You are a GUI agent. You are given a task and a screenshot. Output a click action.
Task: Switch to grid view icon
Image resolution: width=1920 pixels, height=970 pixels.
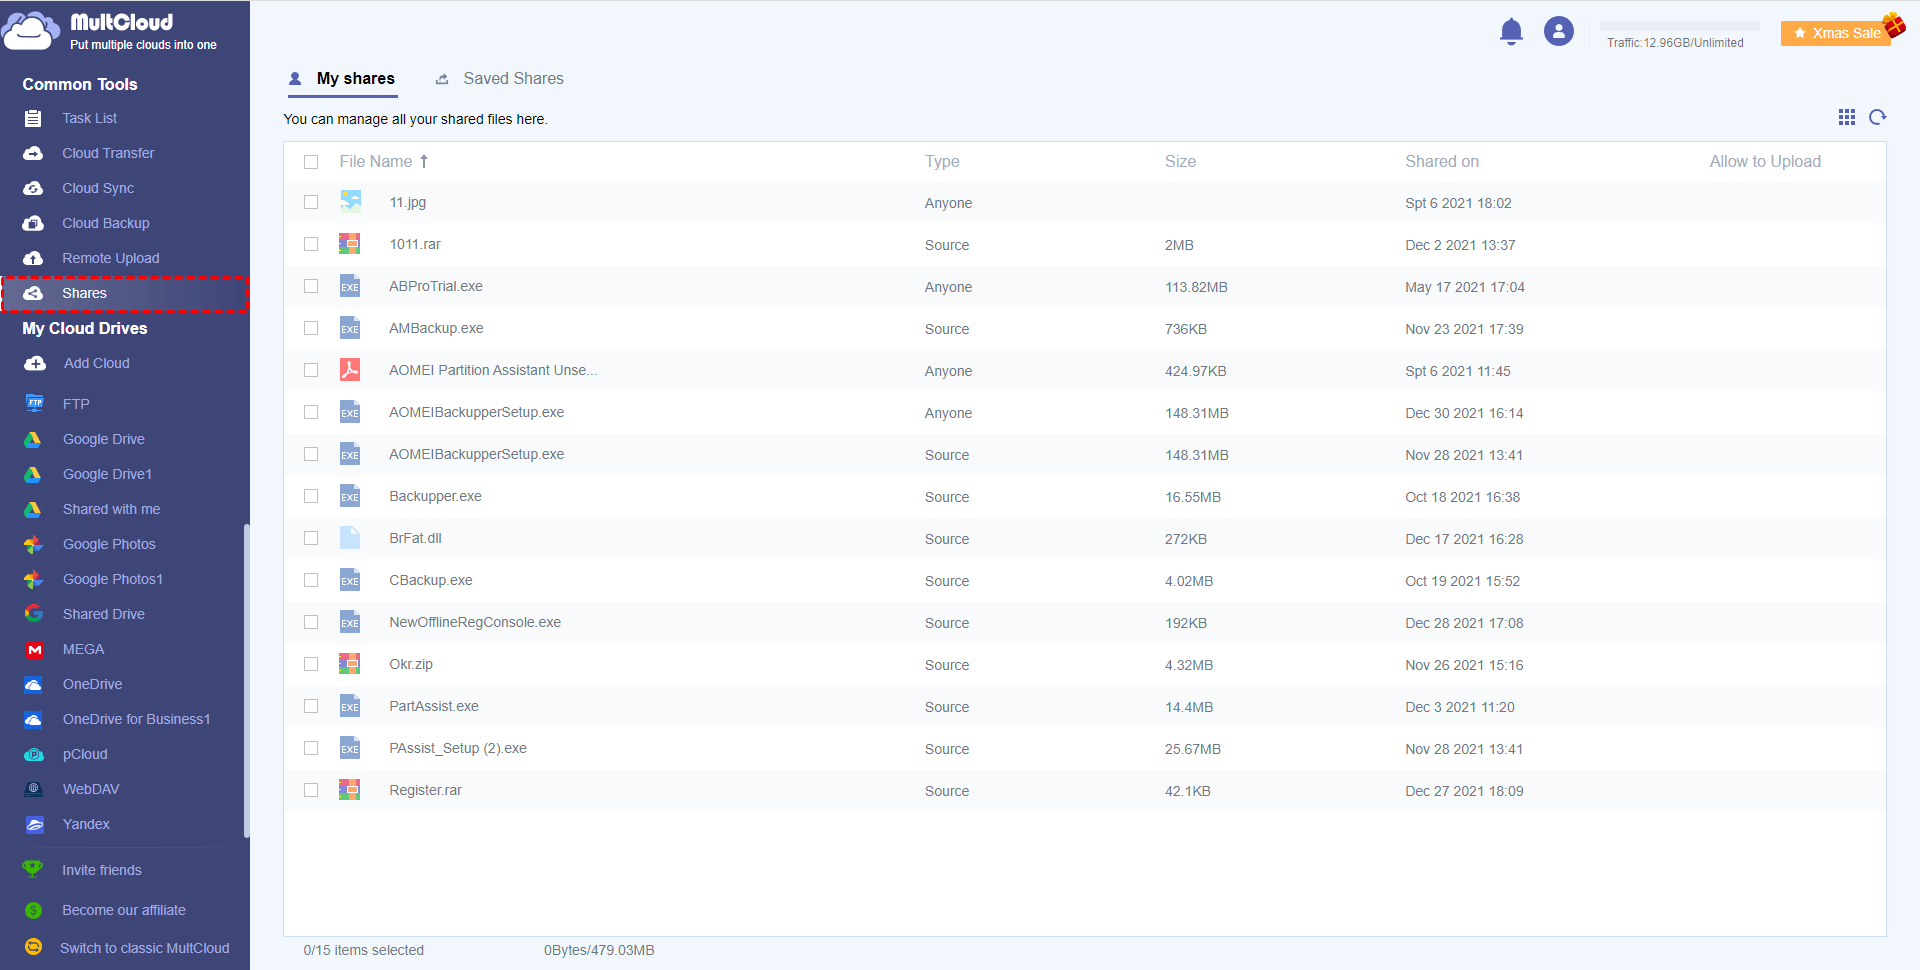click(x=1847, y=117)
